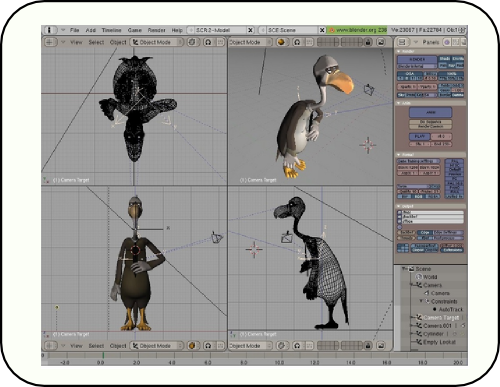Click pivot icon in top-right 3D view header

point(297,42)
